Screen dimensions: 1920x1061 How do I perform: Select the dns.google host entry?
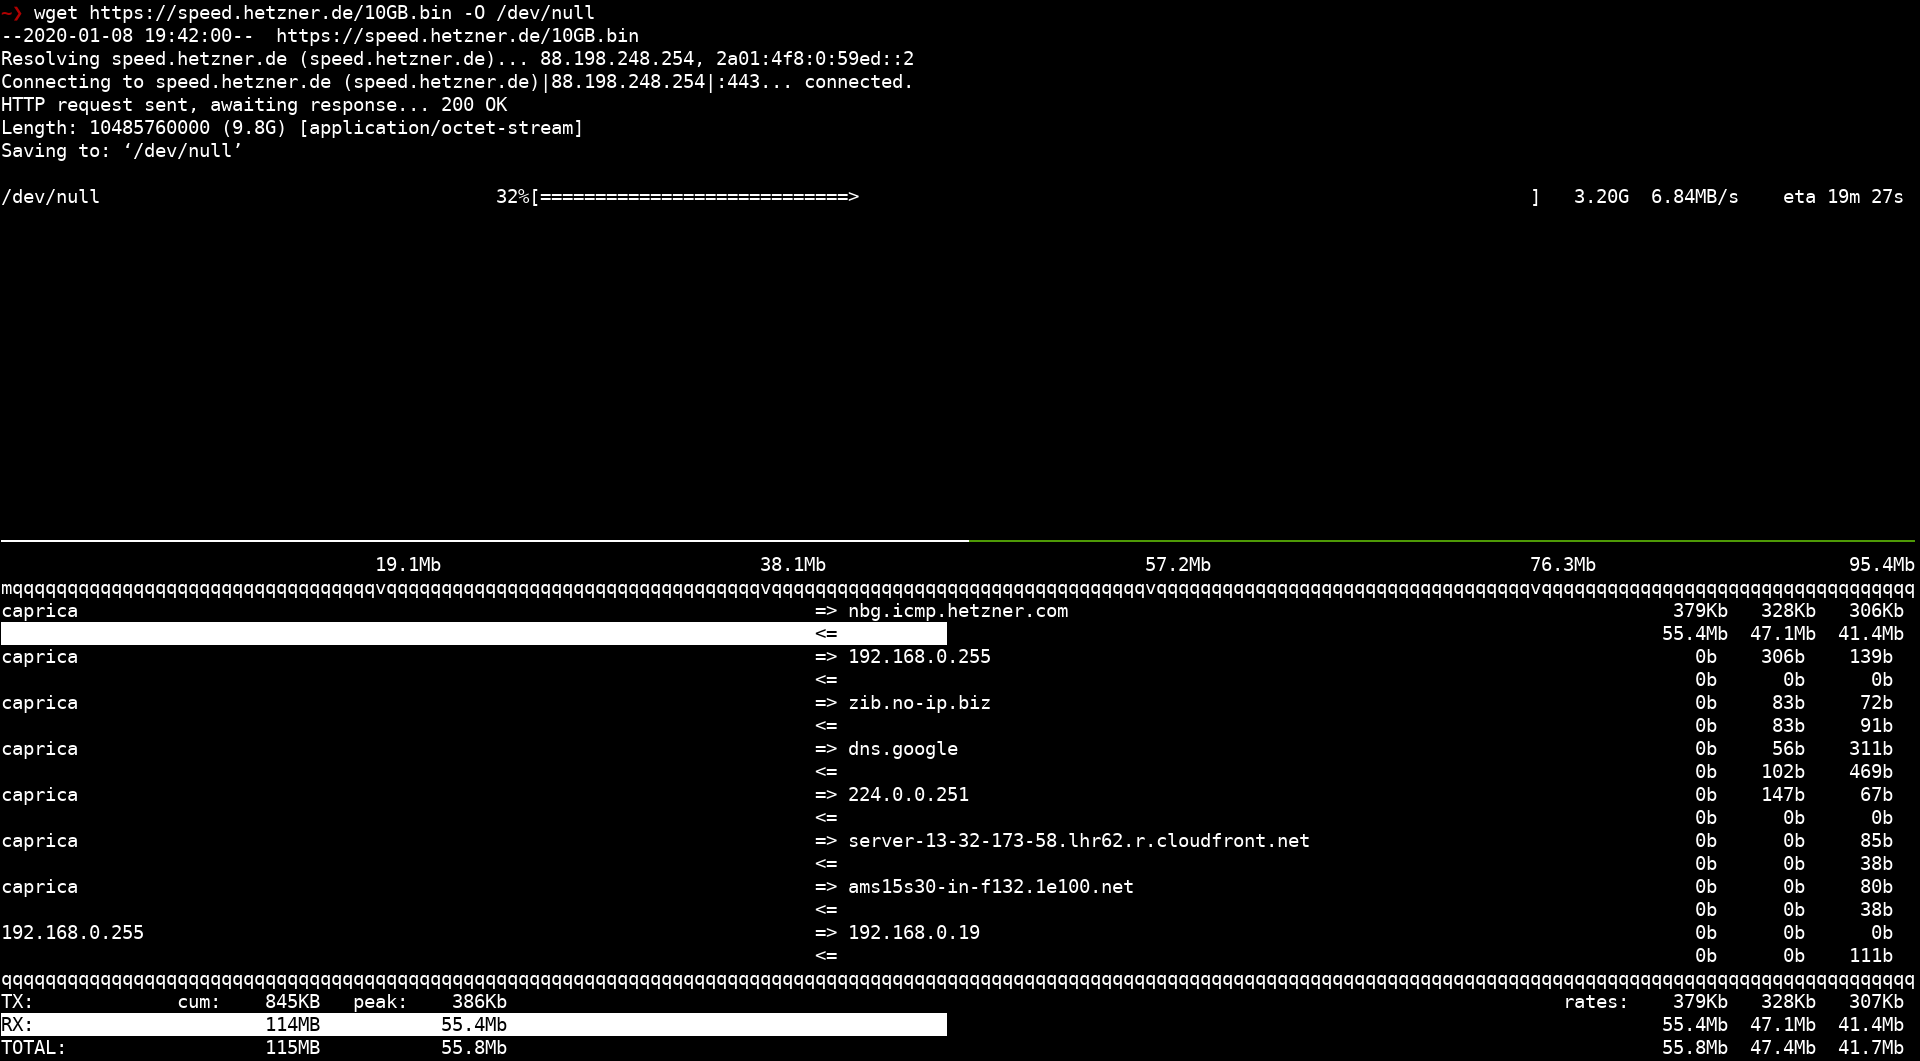tap(903, 749)
